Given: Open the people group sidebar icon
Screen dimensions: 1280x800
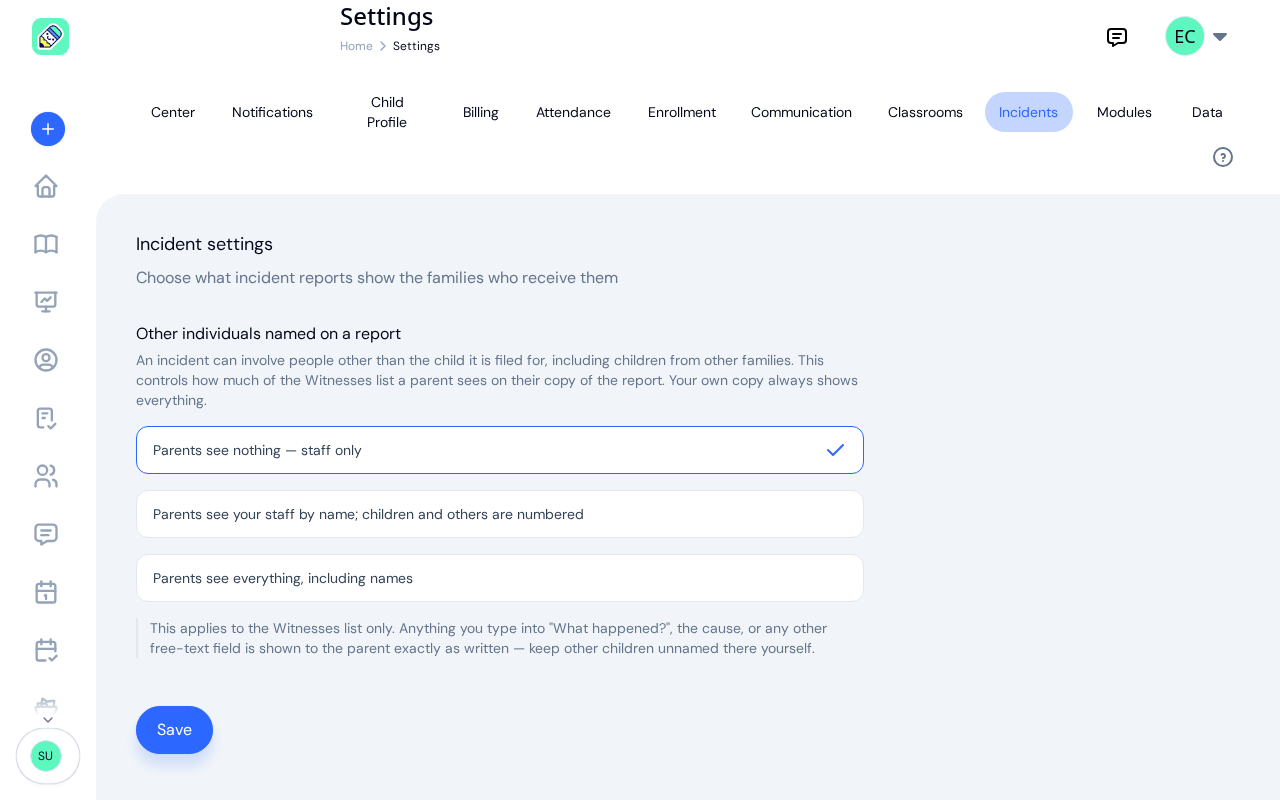Looking at the screenshot, I should coord(46,476).
